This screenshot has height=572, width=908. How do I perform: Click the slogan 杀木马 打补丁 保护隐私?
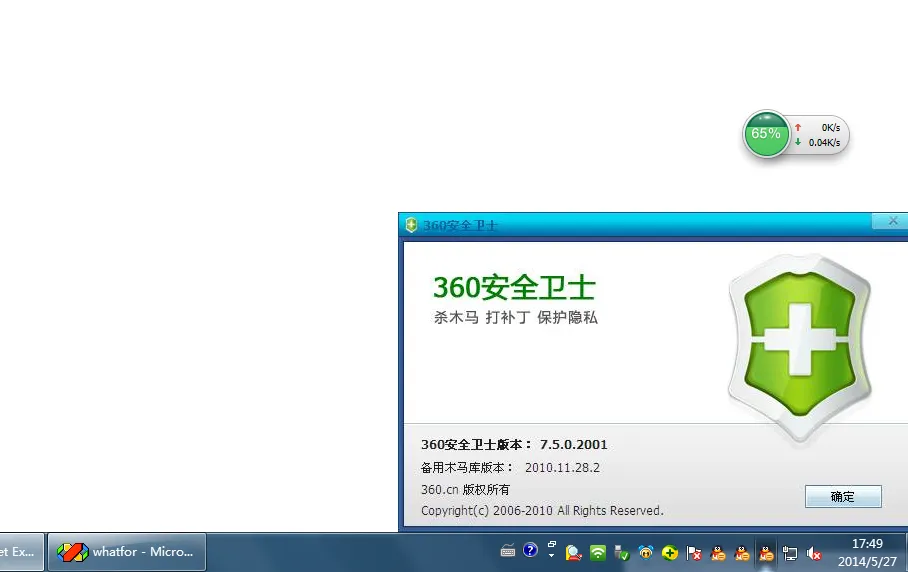[515, 317]
